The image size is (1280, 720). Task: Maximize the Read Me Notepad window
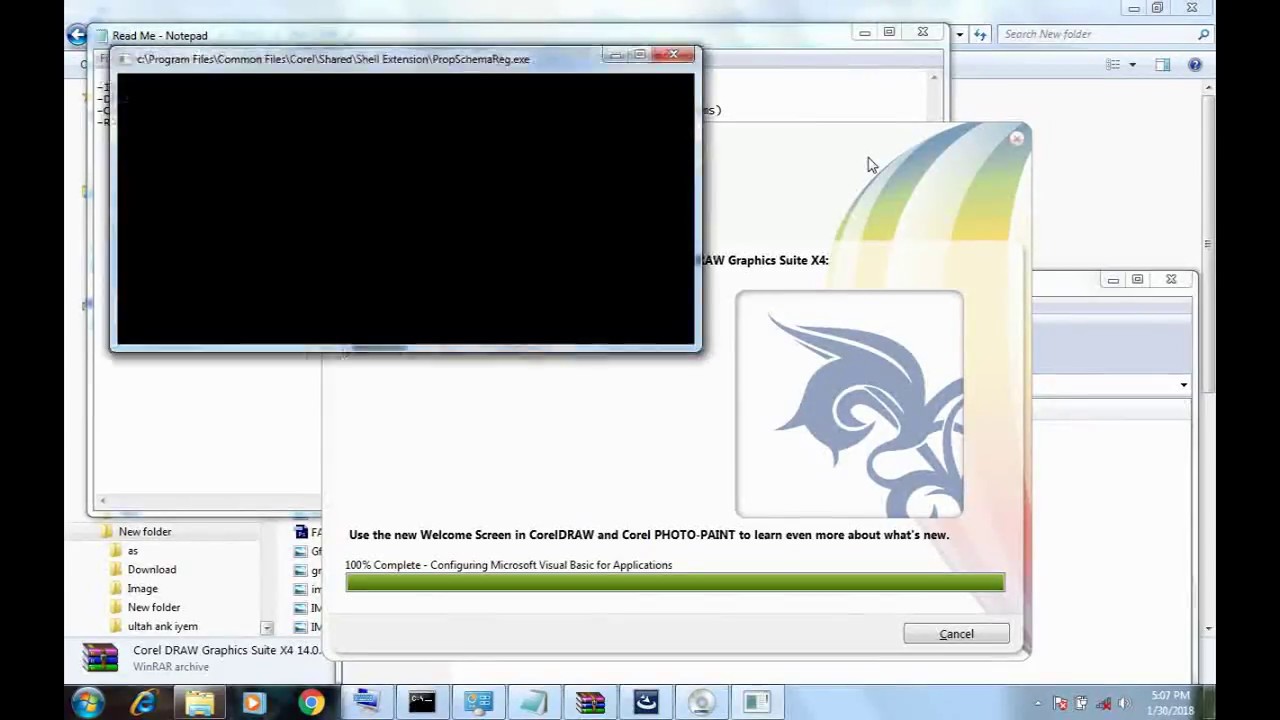pos(889,33)
